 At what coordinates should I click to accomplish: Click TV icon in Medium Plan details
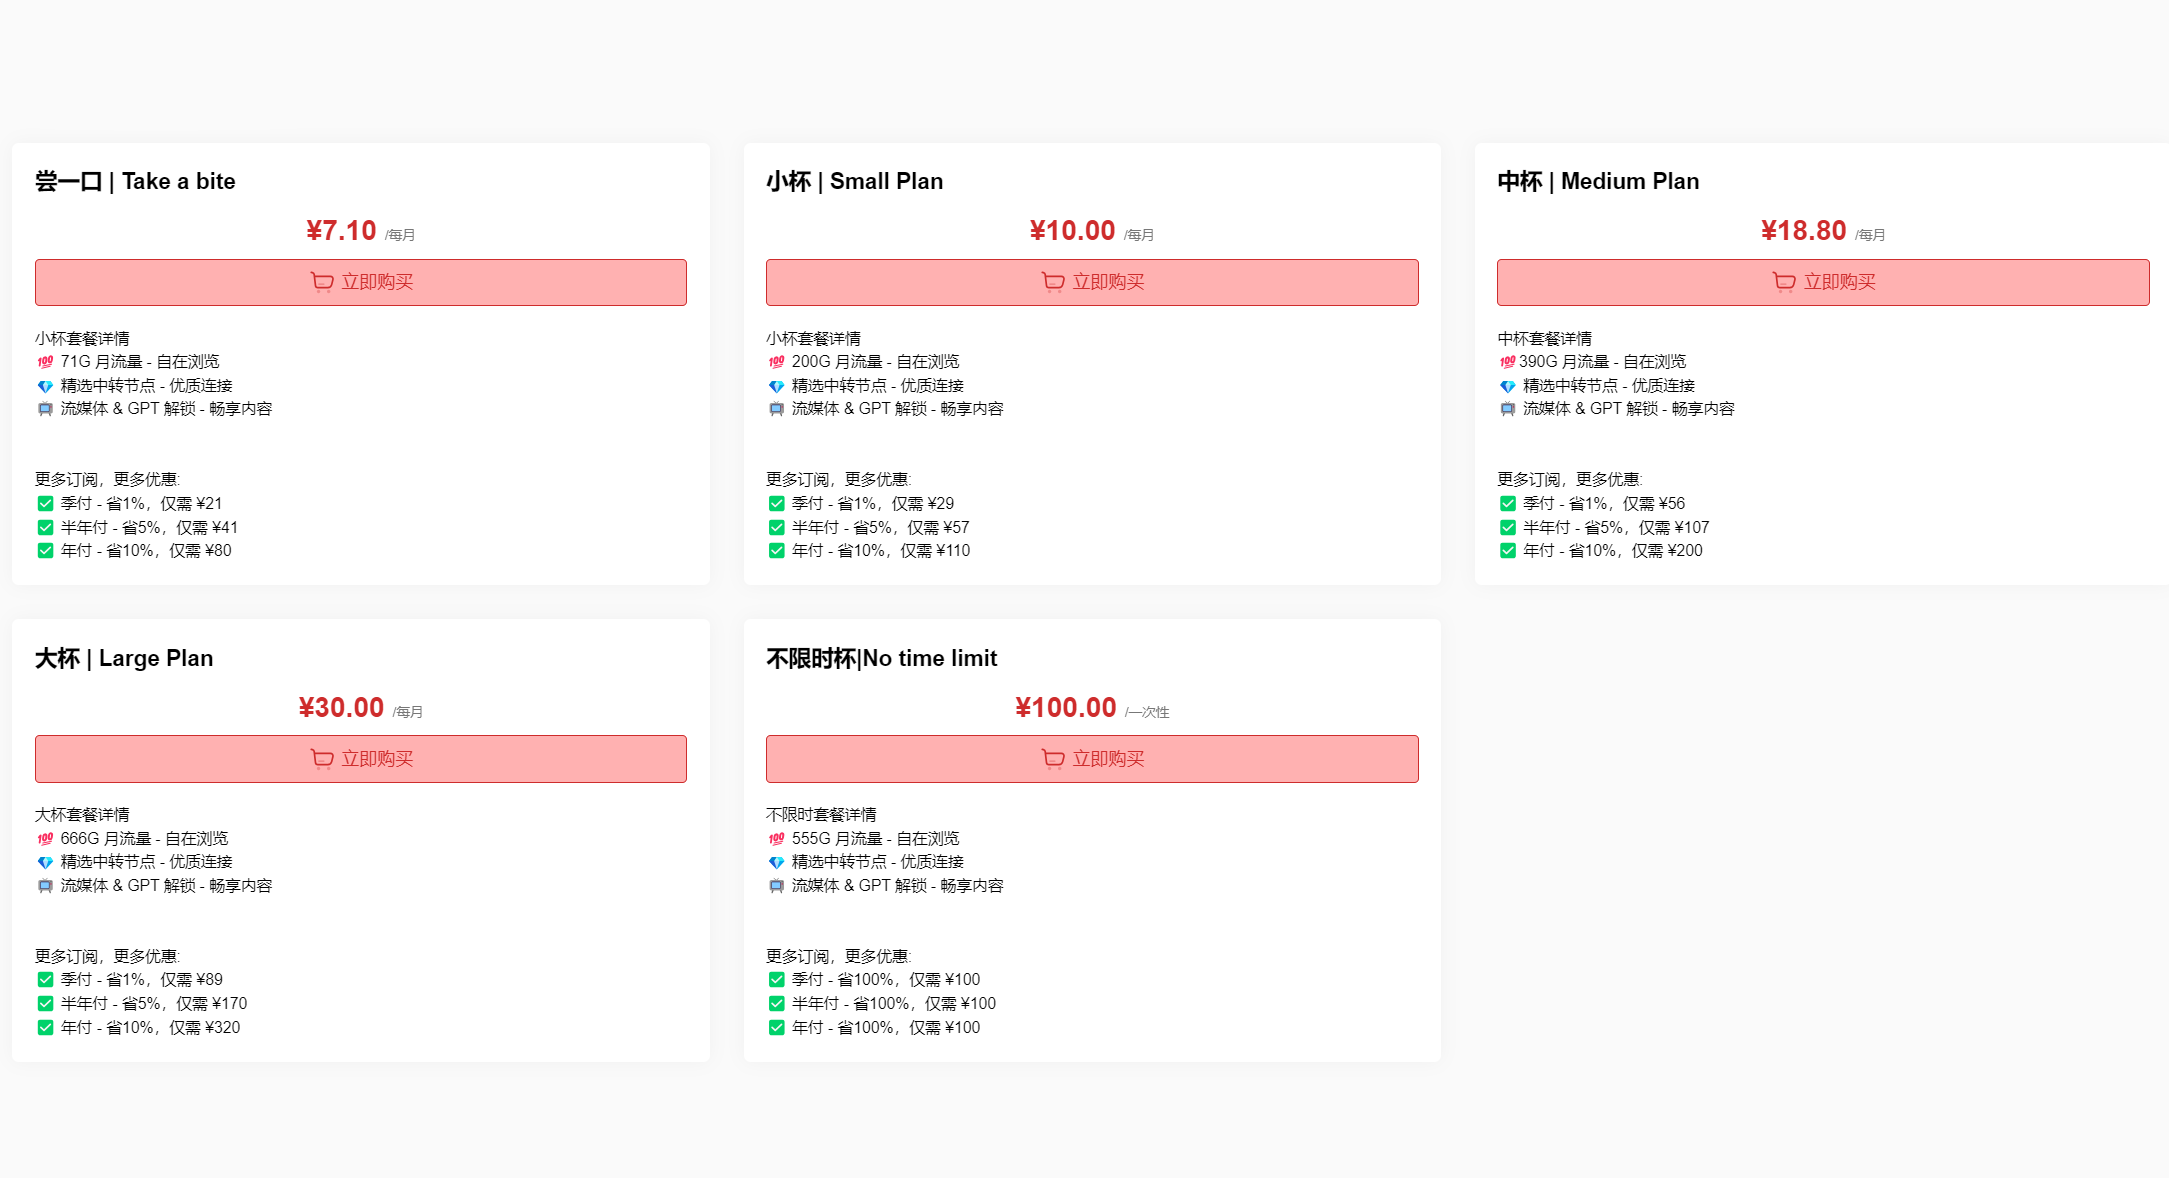(x=1507, y=409)
